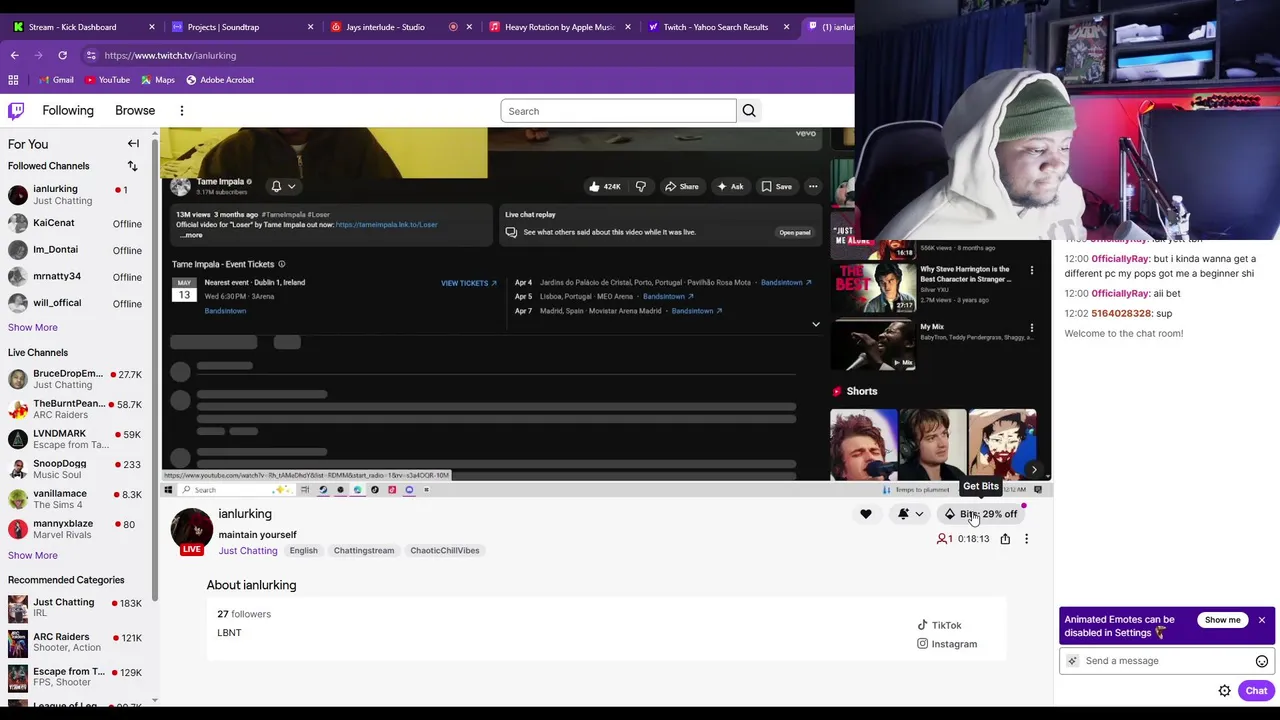Click the Twitch logo home icon
This screenshot has width=1280, height=720.
click(x=16, y=111)
